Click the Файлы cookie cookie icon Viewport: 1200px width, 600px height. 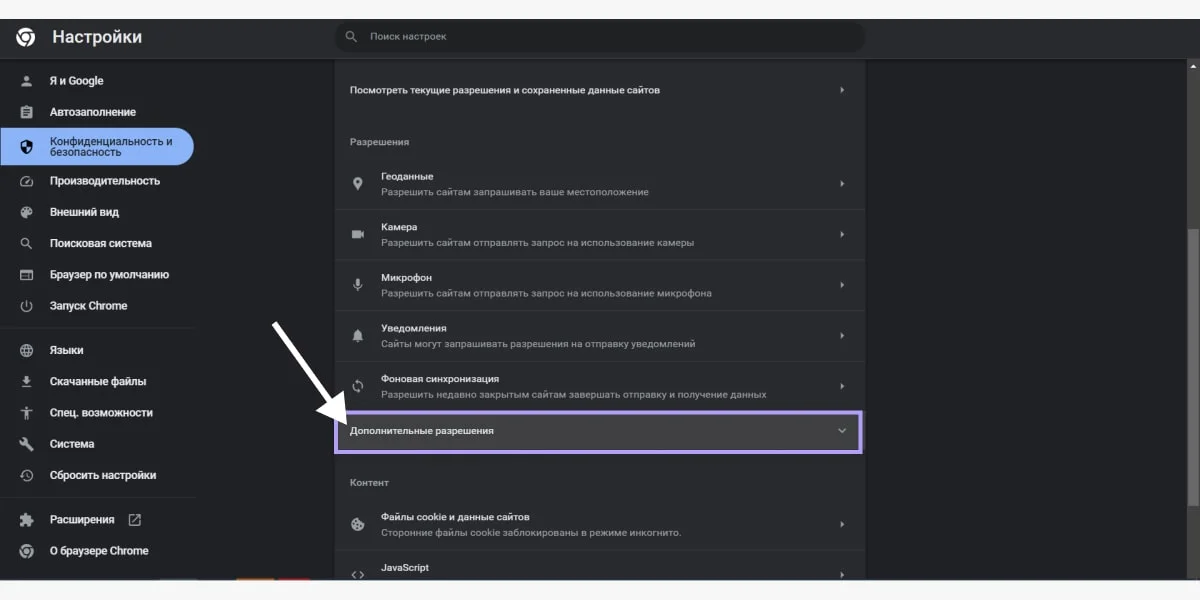tap(357, 523)
